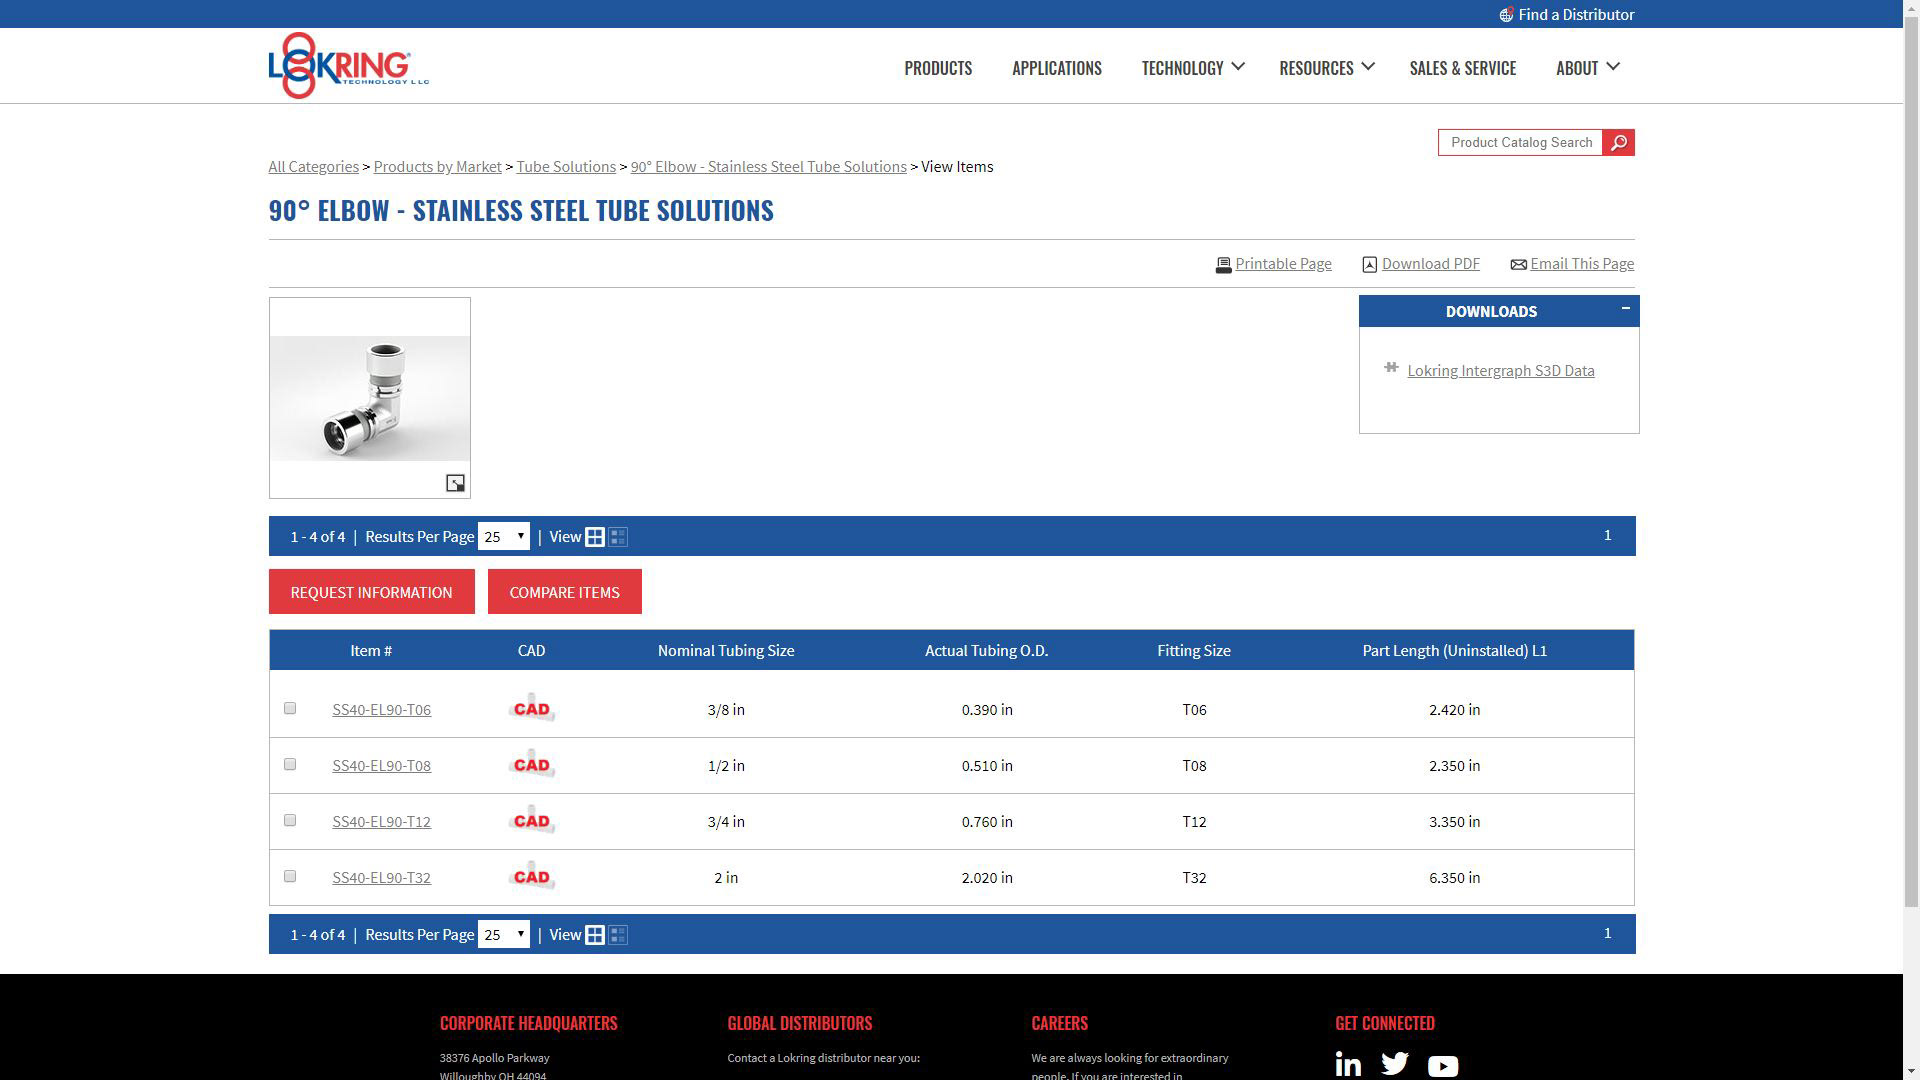The height and width of the screenshot is (1080, 1920).
Task: Click the Request Information button
Action: 371,592
